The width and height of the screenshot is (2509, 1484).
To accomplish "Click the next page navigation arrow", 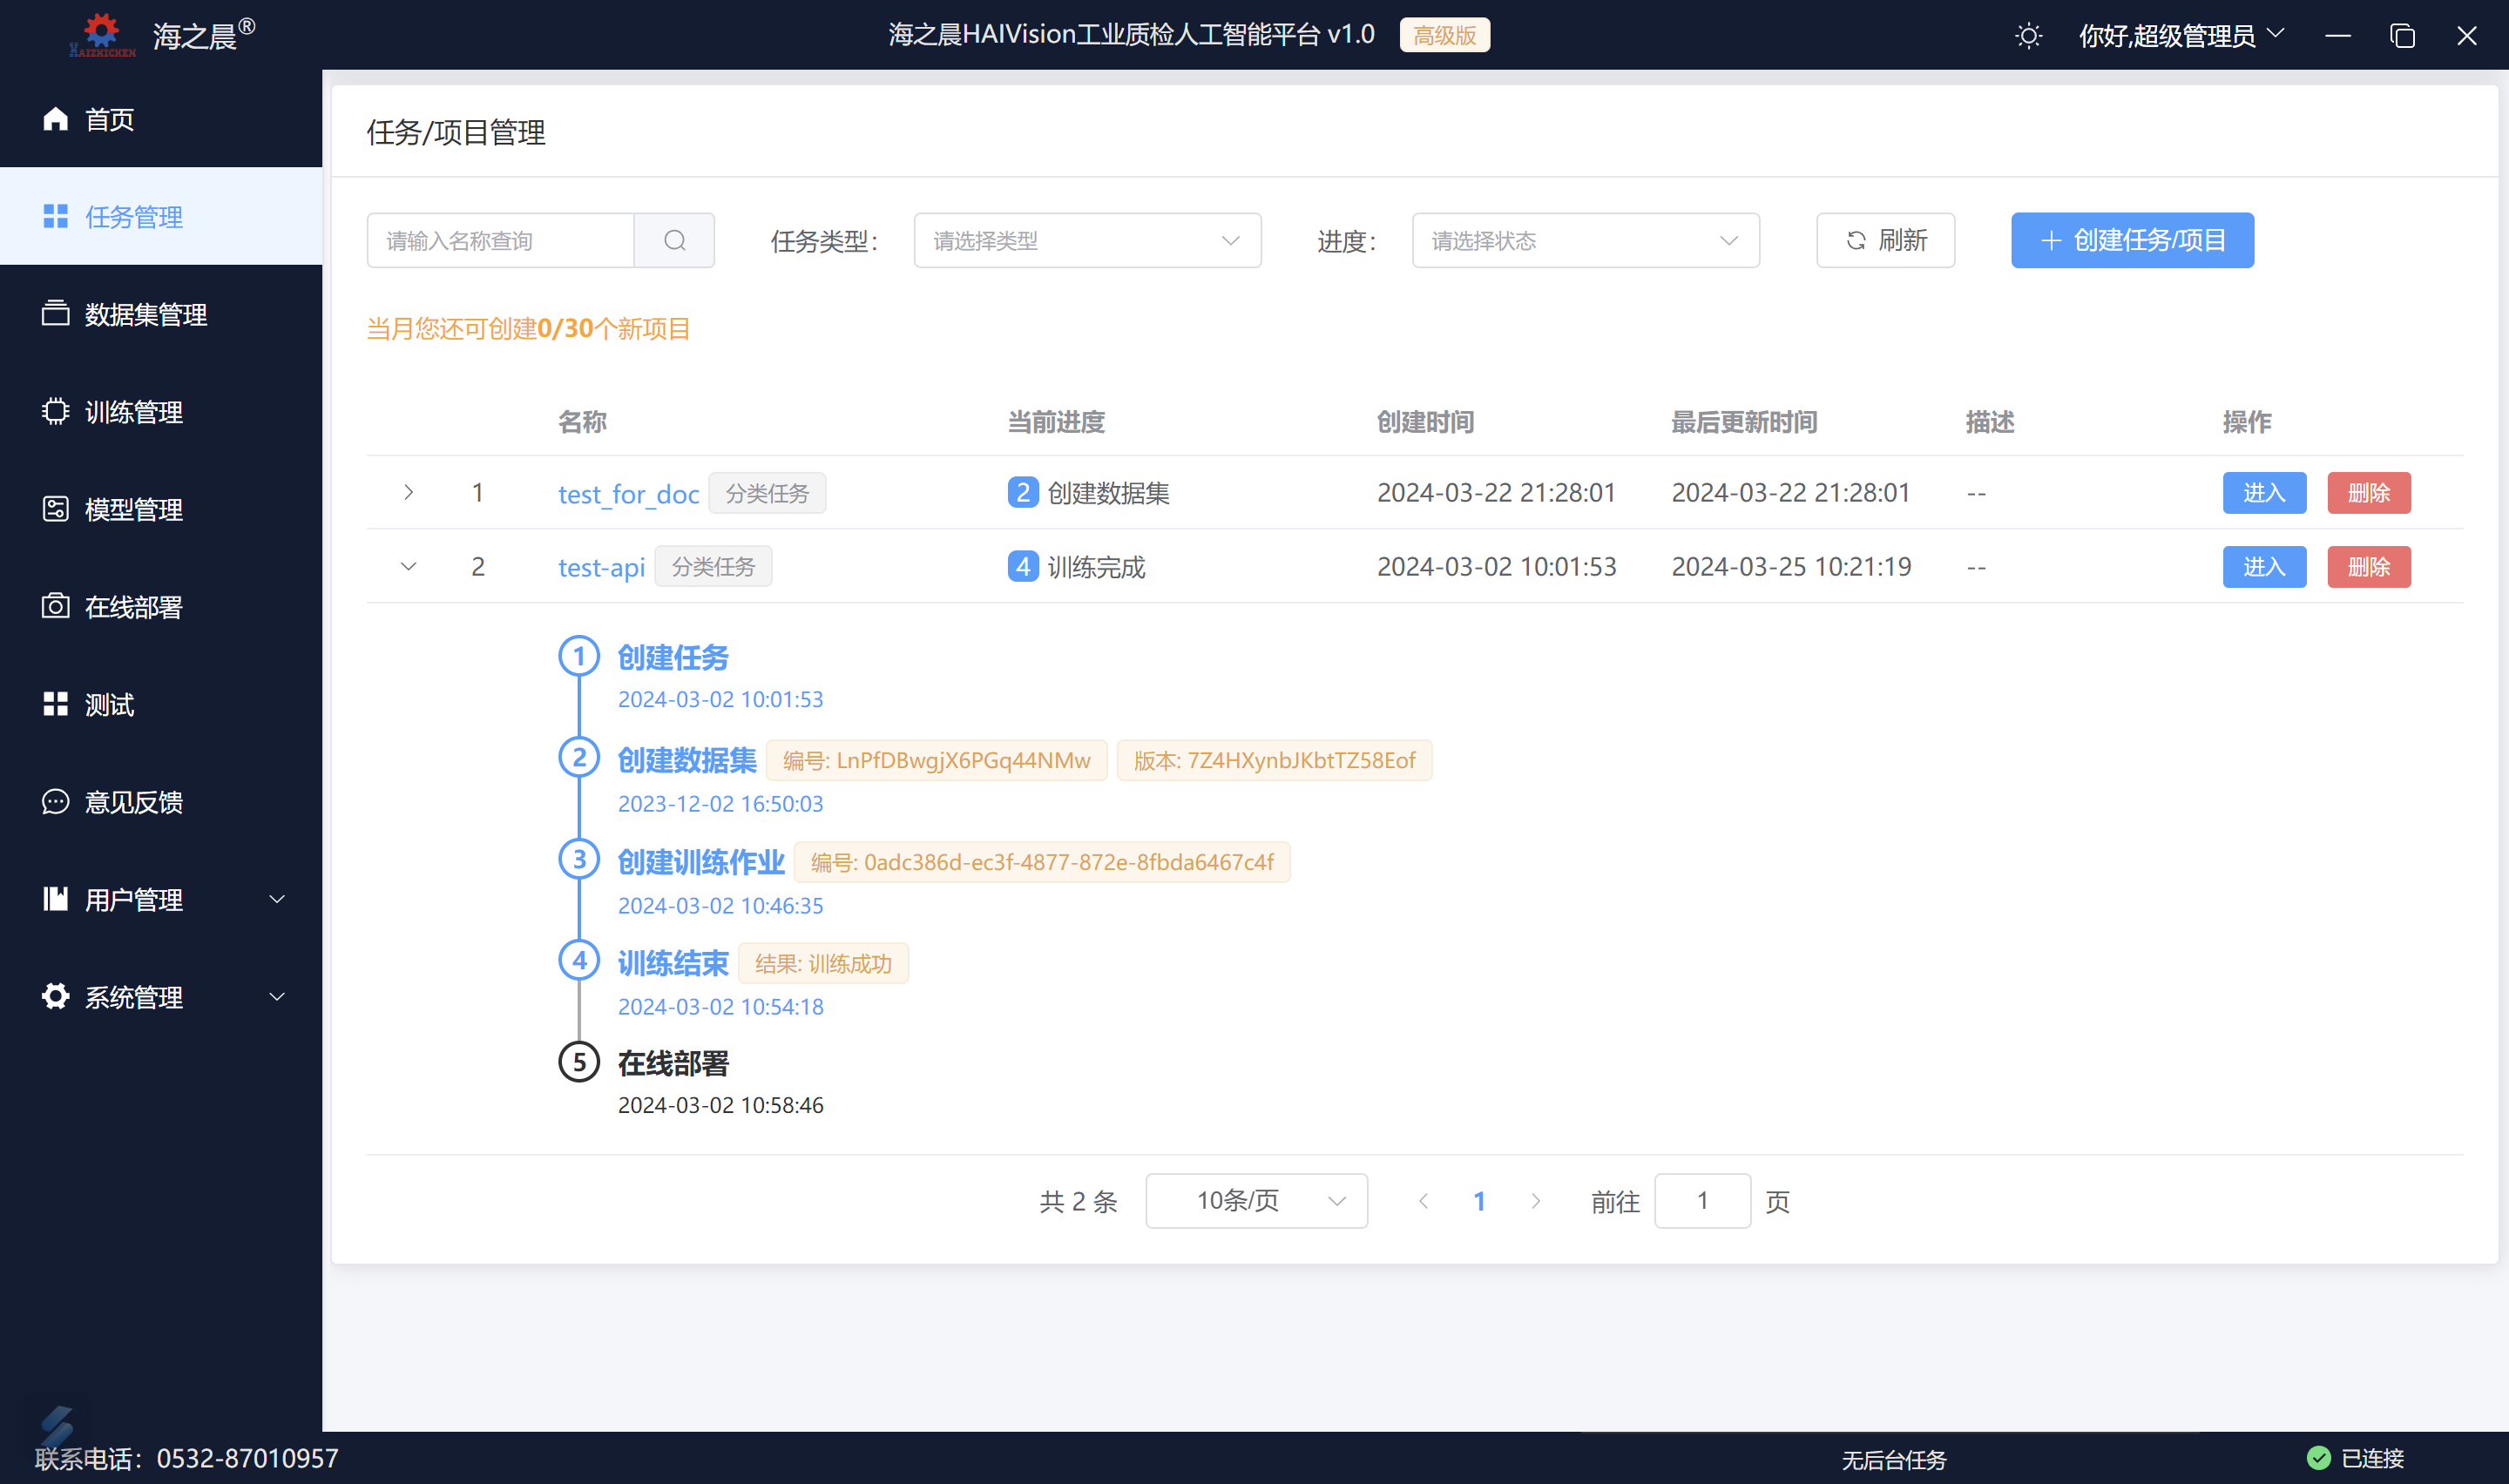I will click(x=1535, y=1203).
